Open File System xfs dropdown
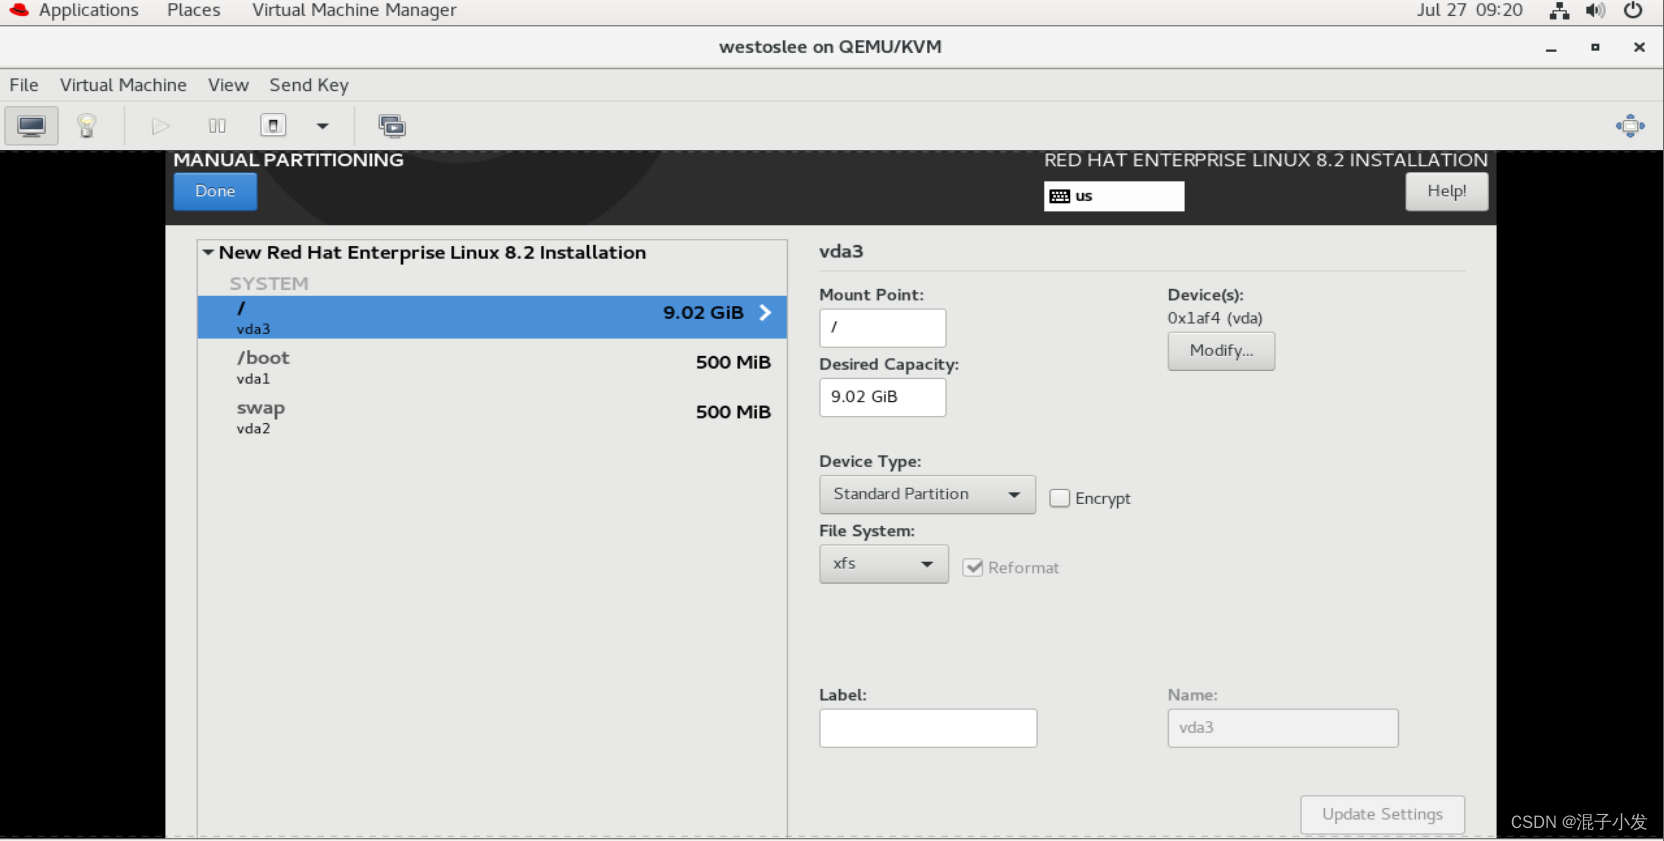Screen dimensions: 1664x841 tap(883, 564)
